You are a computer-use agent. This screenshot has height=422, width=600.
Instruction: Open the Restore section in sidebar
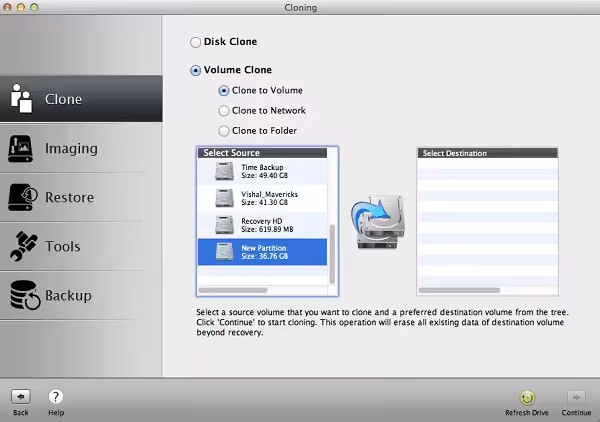click(x=81, y=197)
